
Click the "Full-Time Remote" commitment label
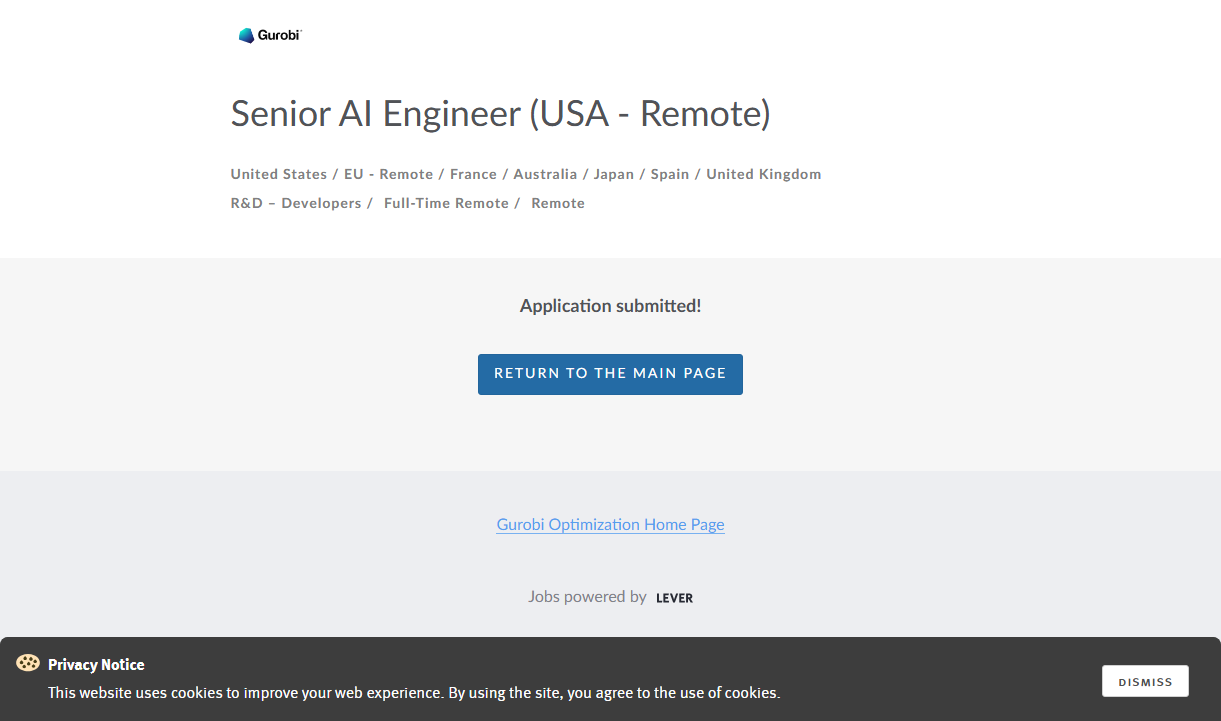(446, 203)
